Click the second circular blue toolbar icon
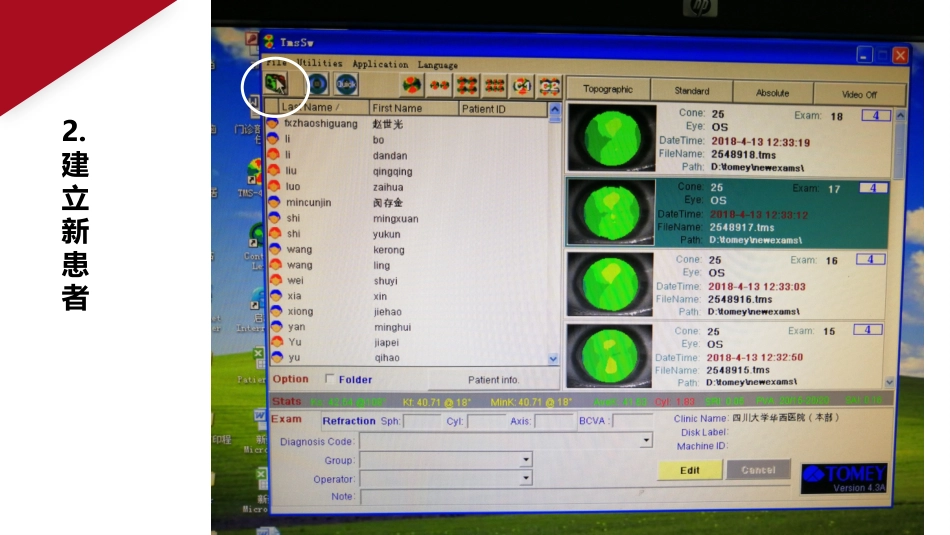The image size is (950, 535). 318,85
